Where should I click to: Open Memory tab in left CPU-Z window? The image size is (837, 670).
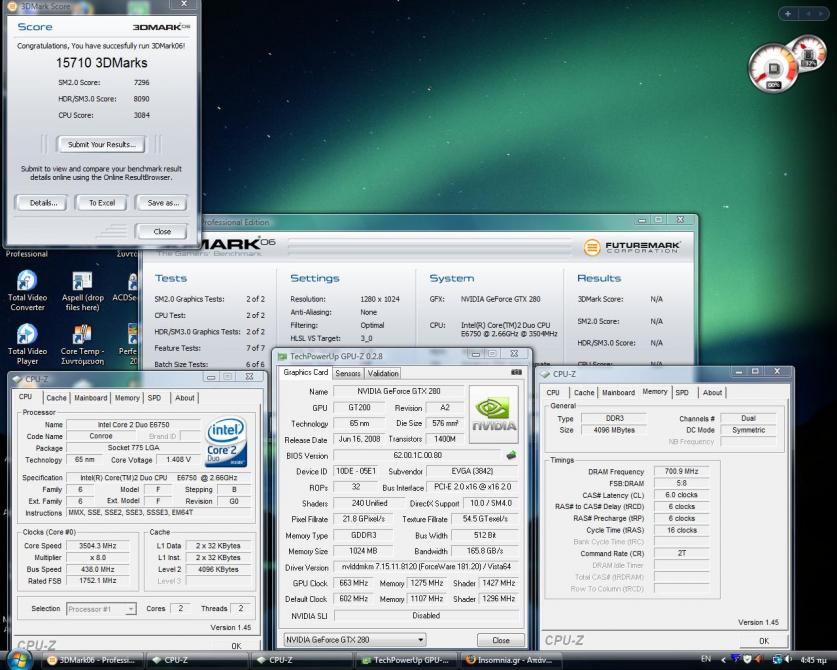click(127, 398)
